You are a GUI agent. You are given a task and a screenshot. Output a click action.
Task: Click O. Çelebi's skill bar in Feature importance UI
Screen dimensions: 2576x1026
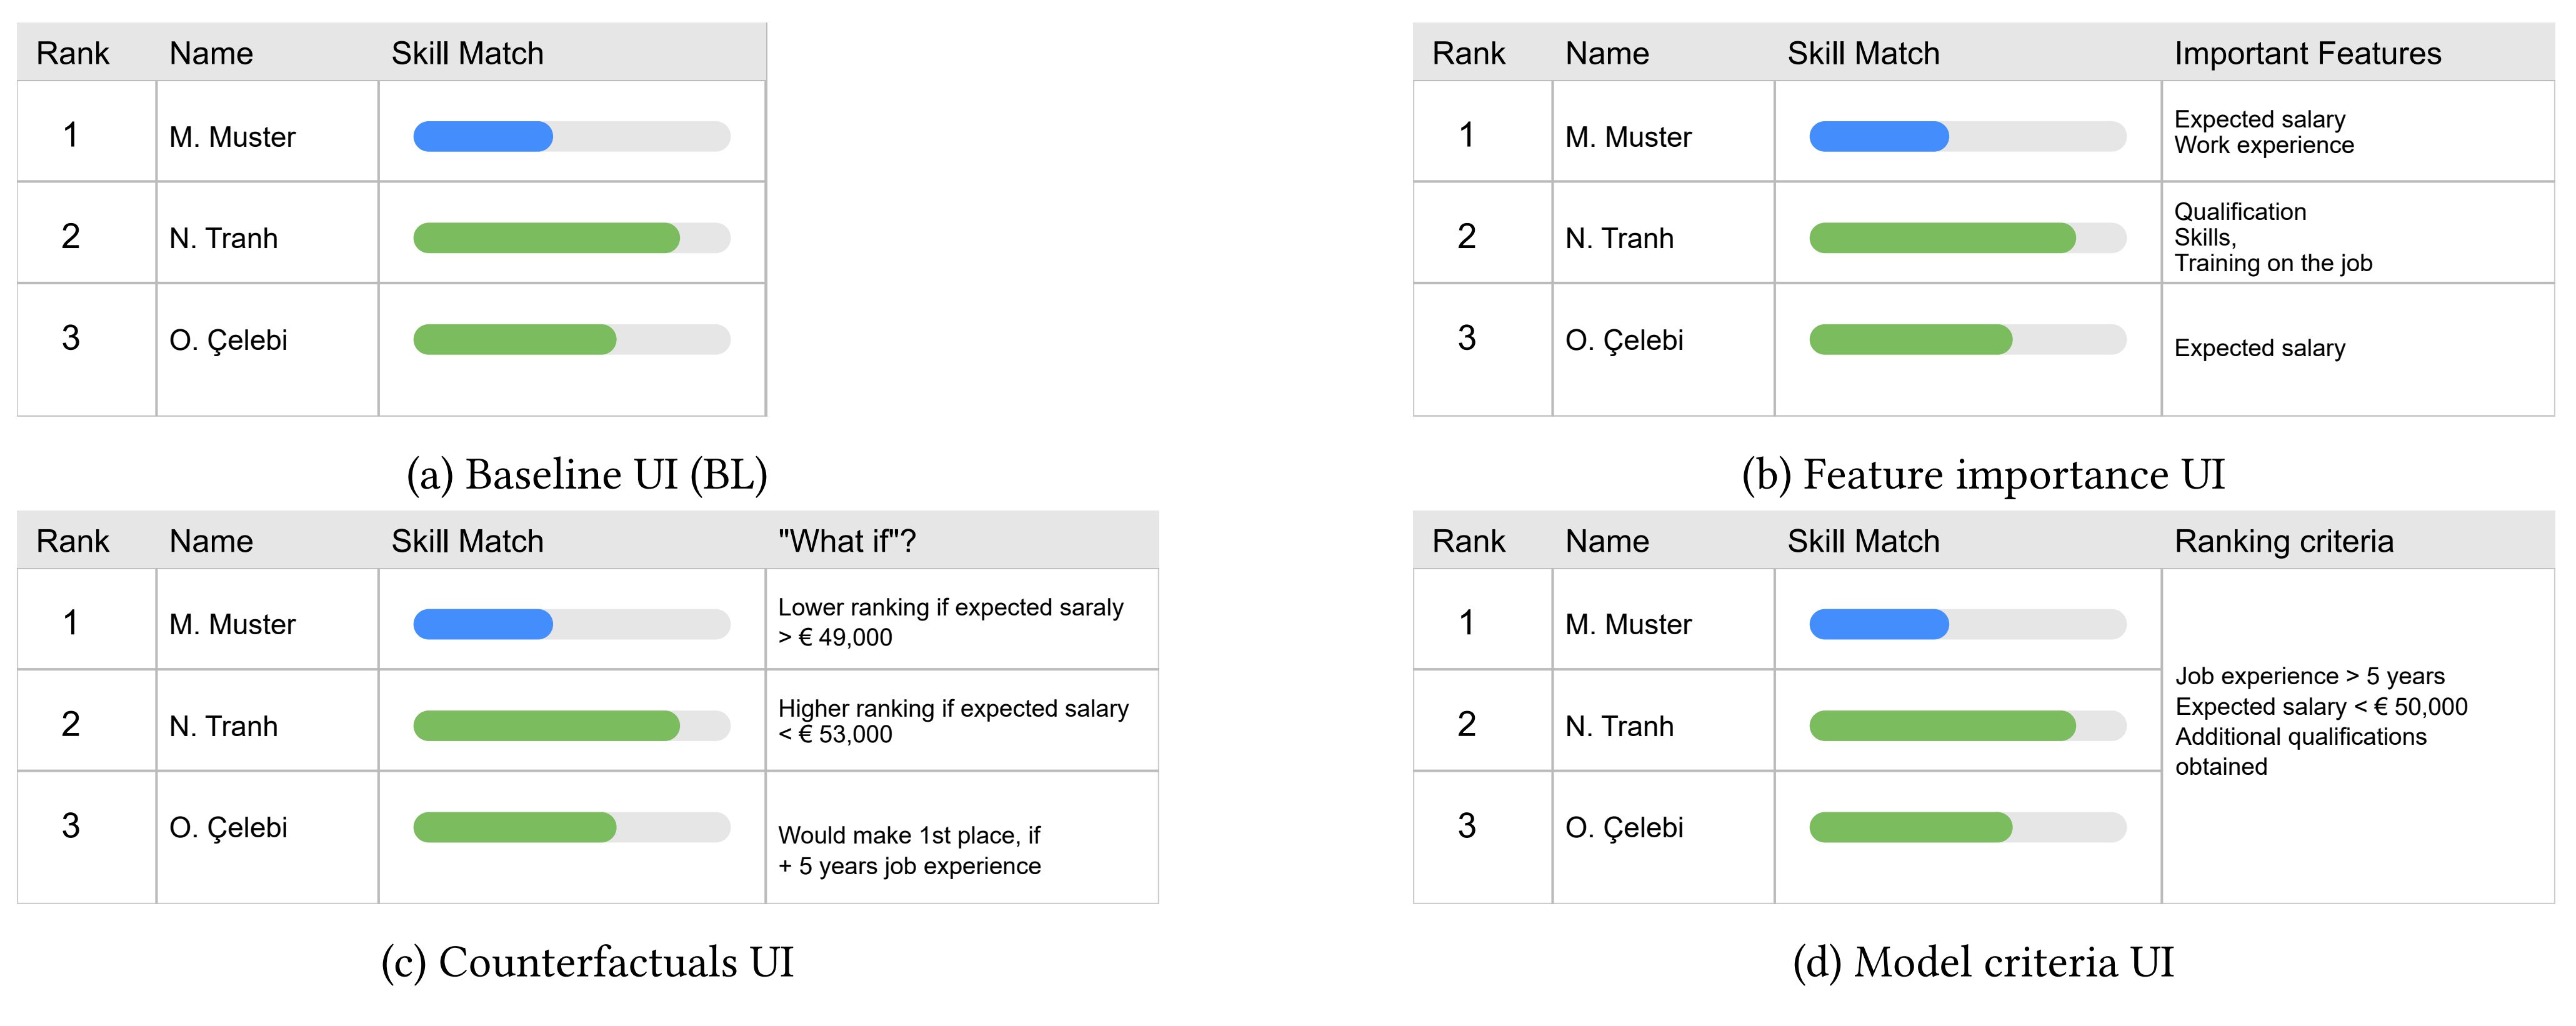tap(1967, 340)
